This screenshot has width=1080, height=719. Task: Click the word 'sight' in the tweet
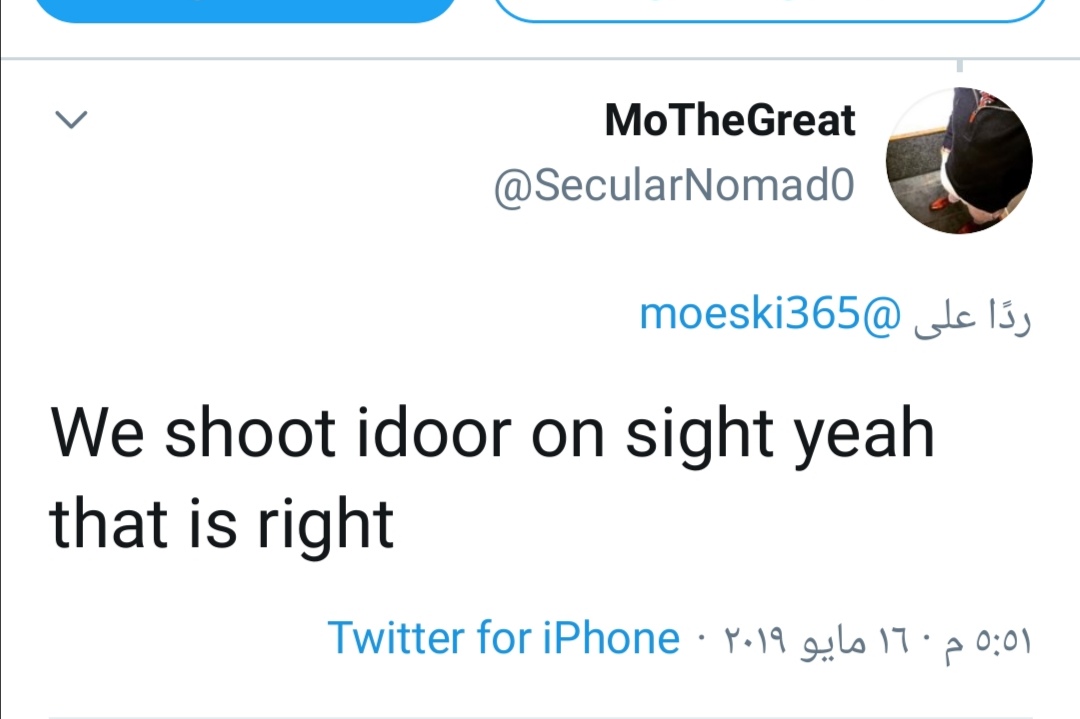[698, 433]
